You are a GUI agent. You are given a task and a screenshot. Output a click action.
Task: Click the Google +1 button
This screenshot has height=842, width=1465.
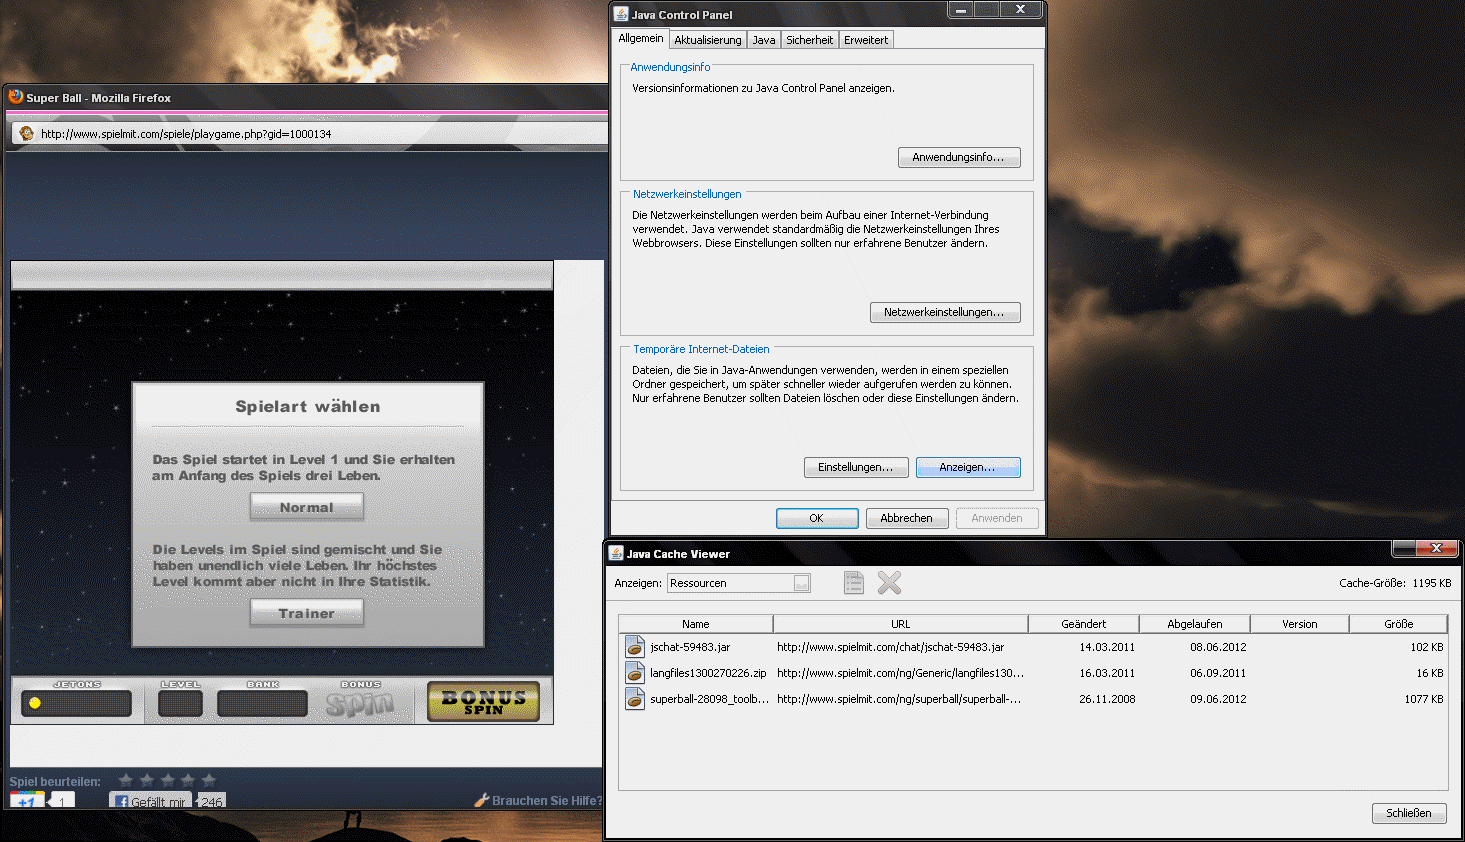coord(27,801)
